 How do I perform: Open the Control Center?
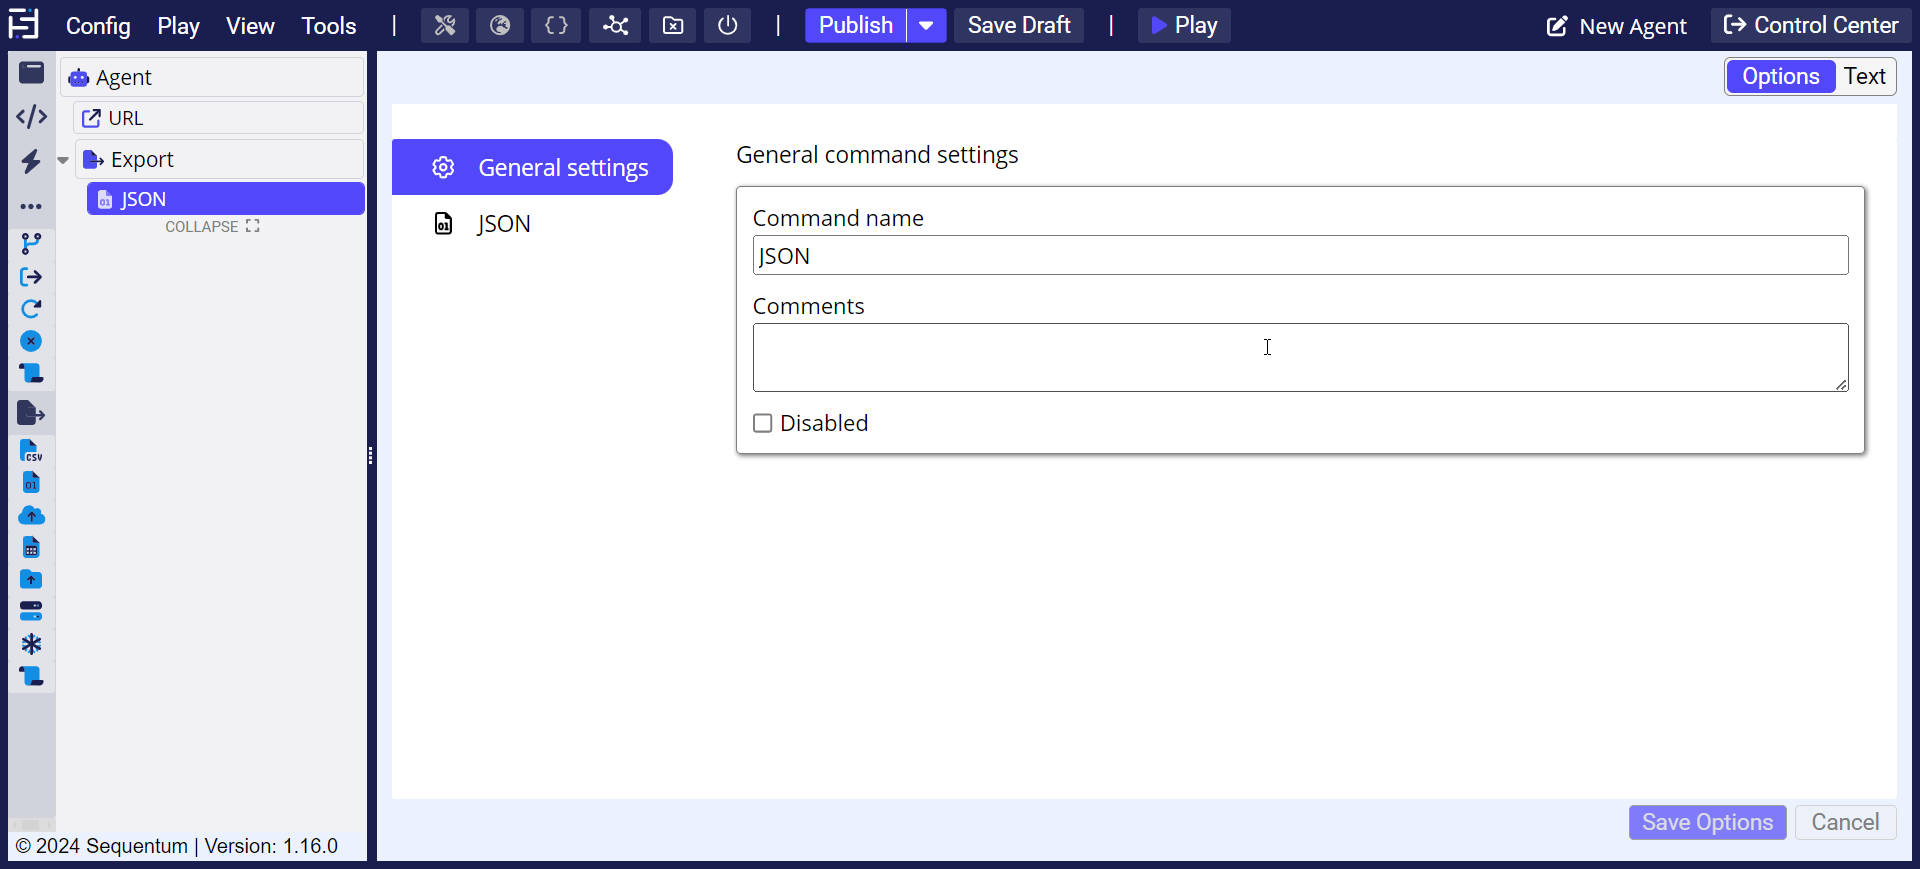click(x=1811, y=26)
